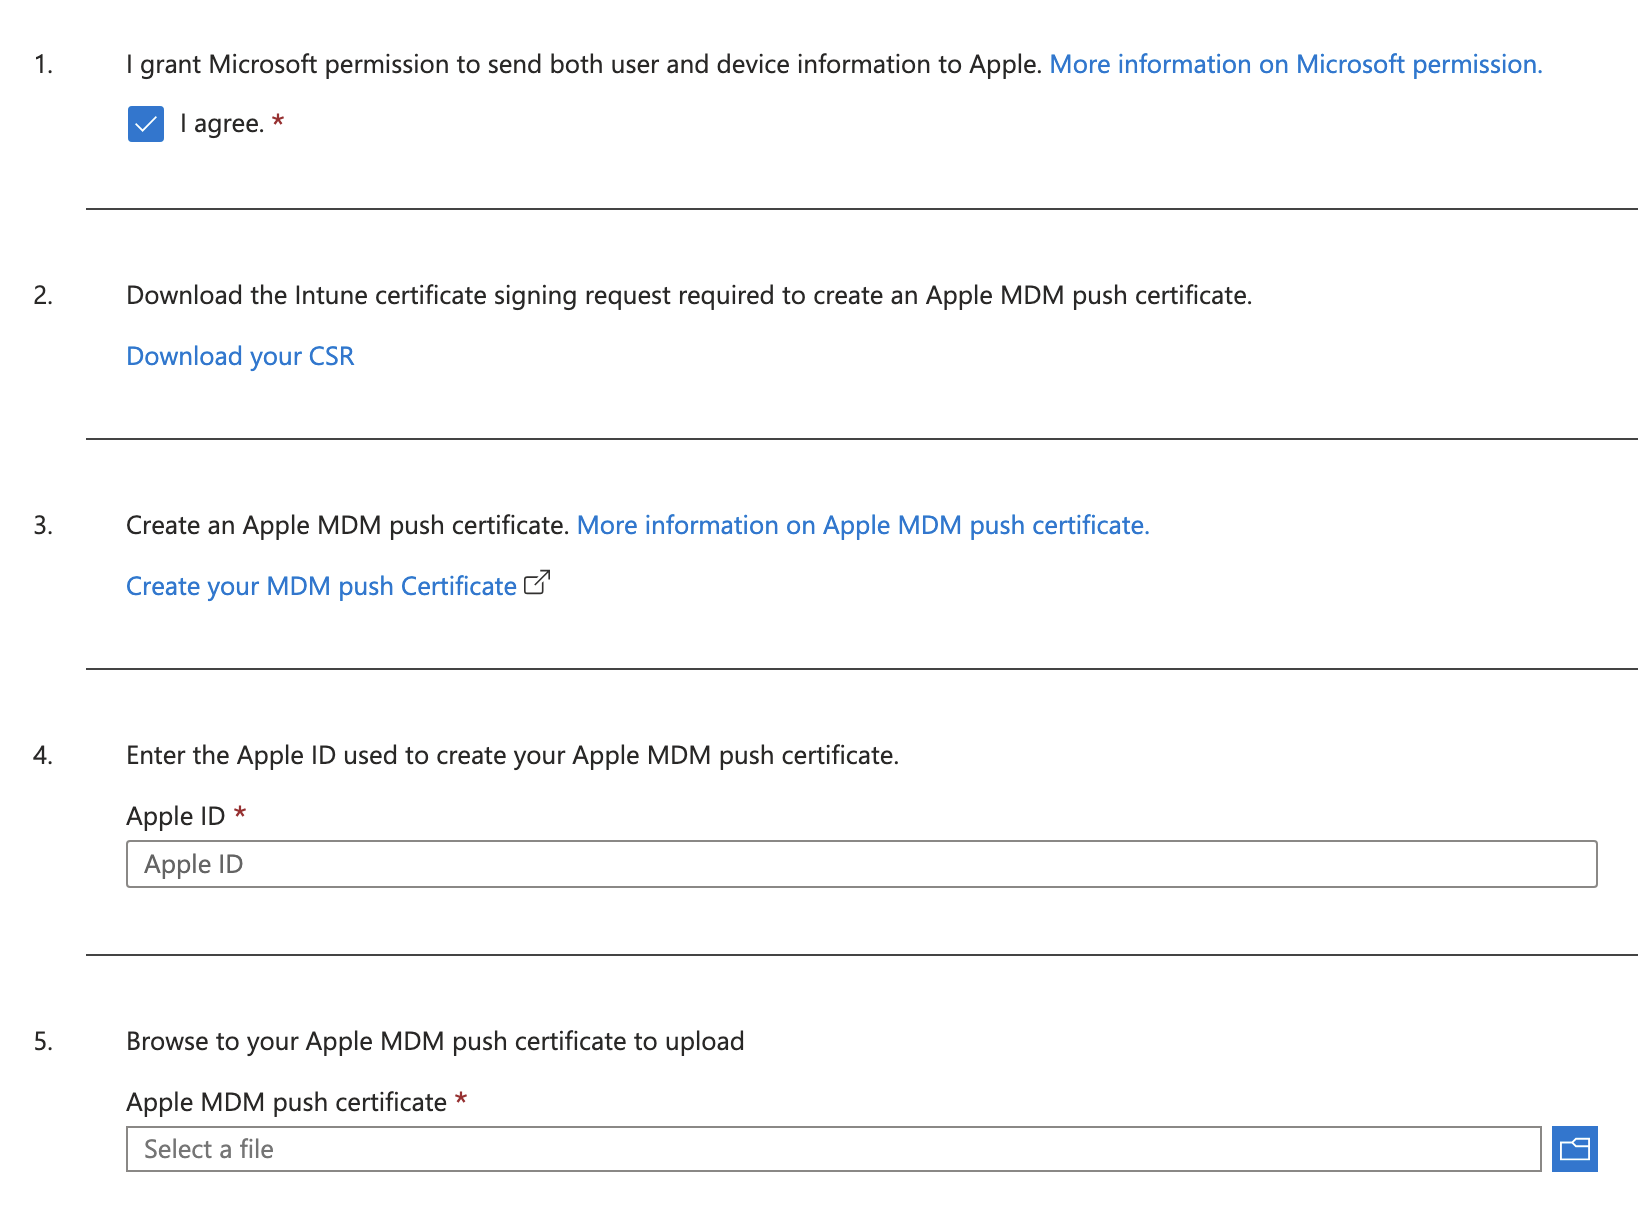1646x1230 pixels.
Task: Click "Download your CSR"
Action: click(x=239, y=355)
